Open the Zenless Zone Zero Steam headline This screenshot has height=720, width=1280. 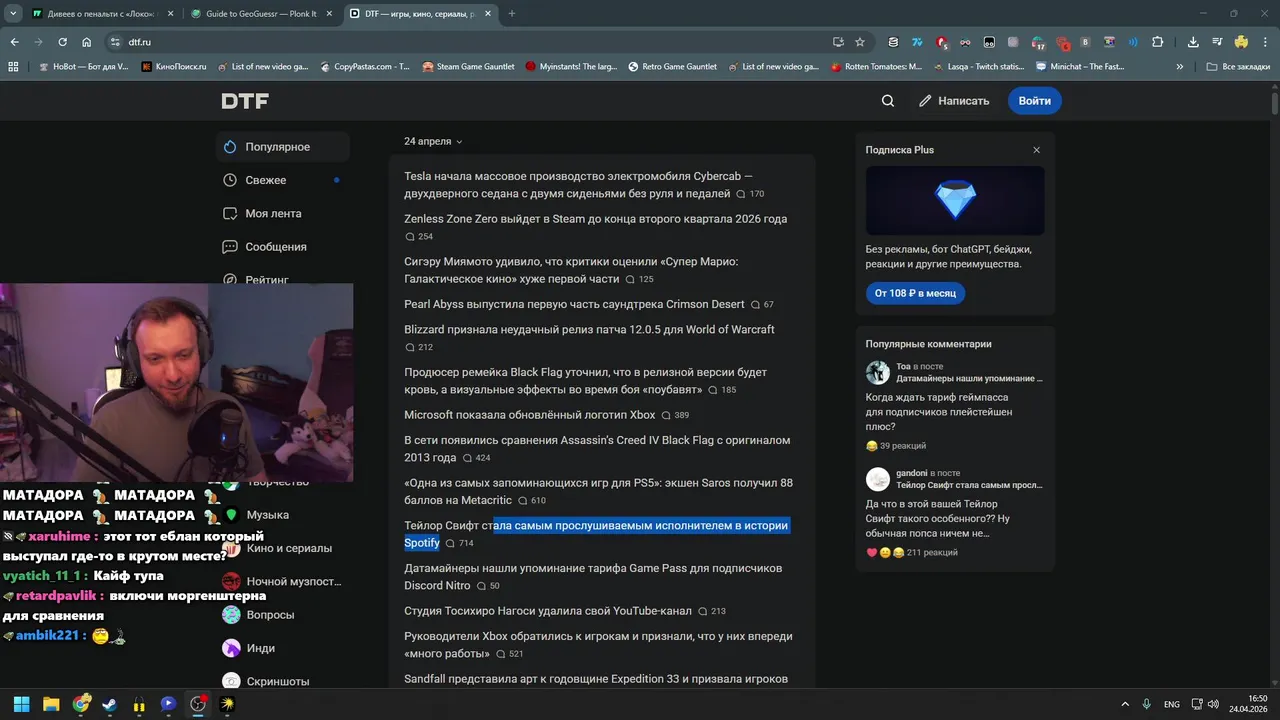point(595,219)
